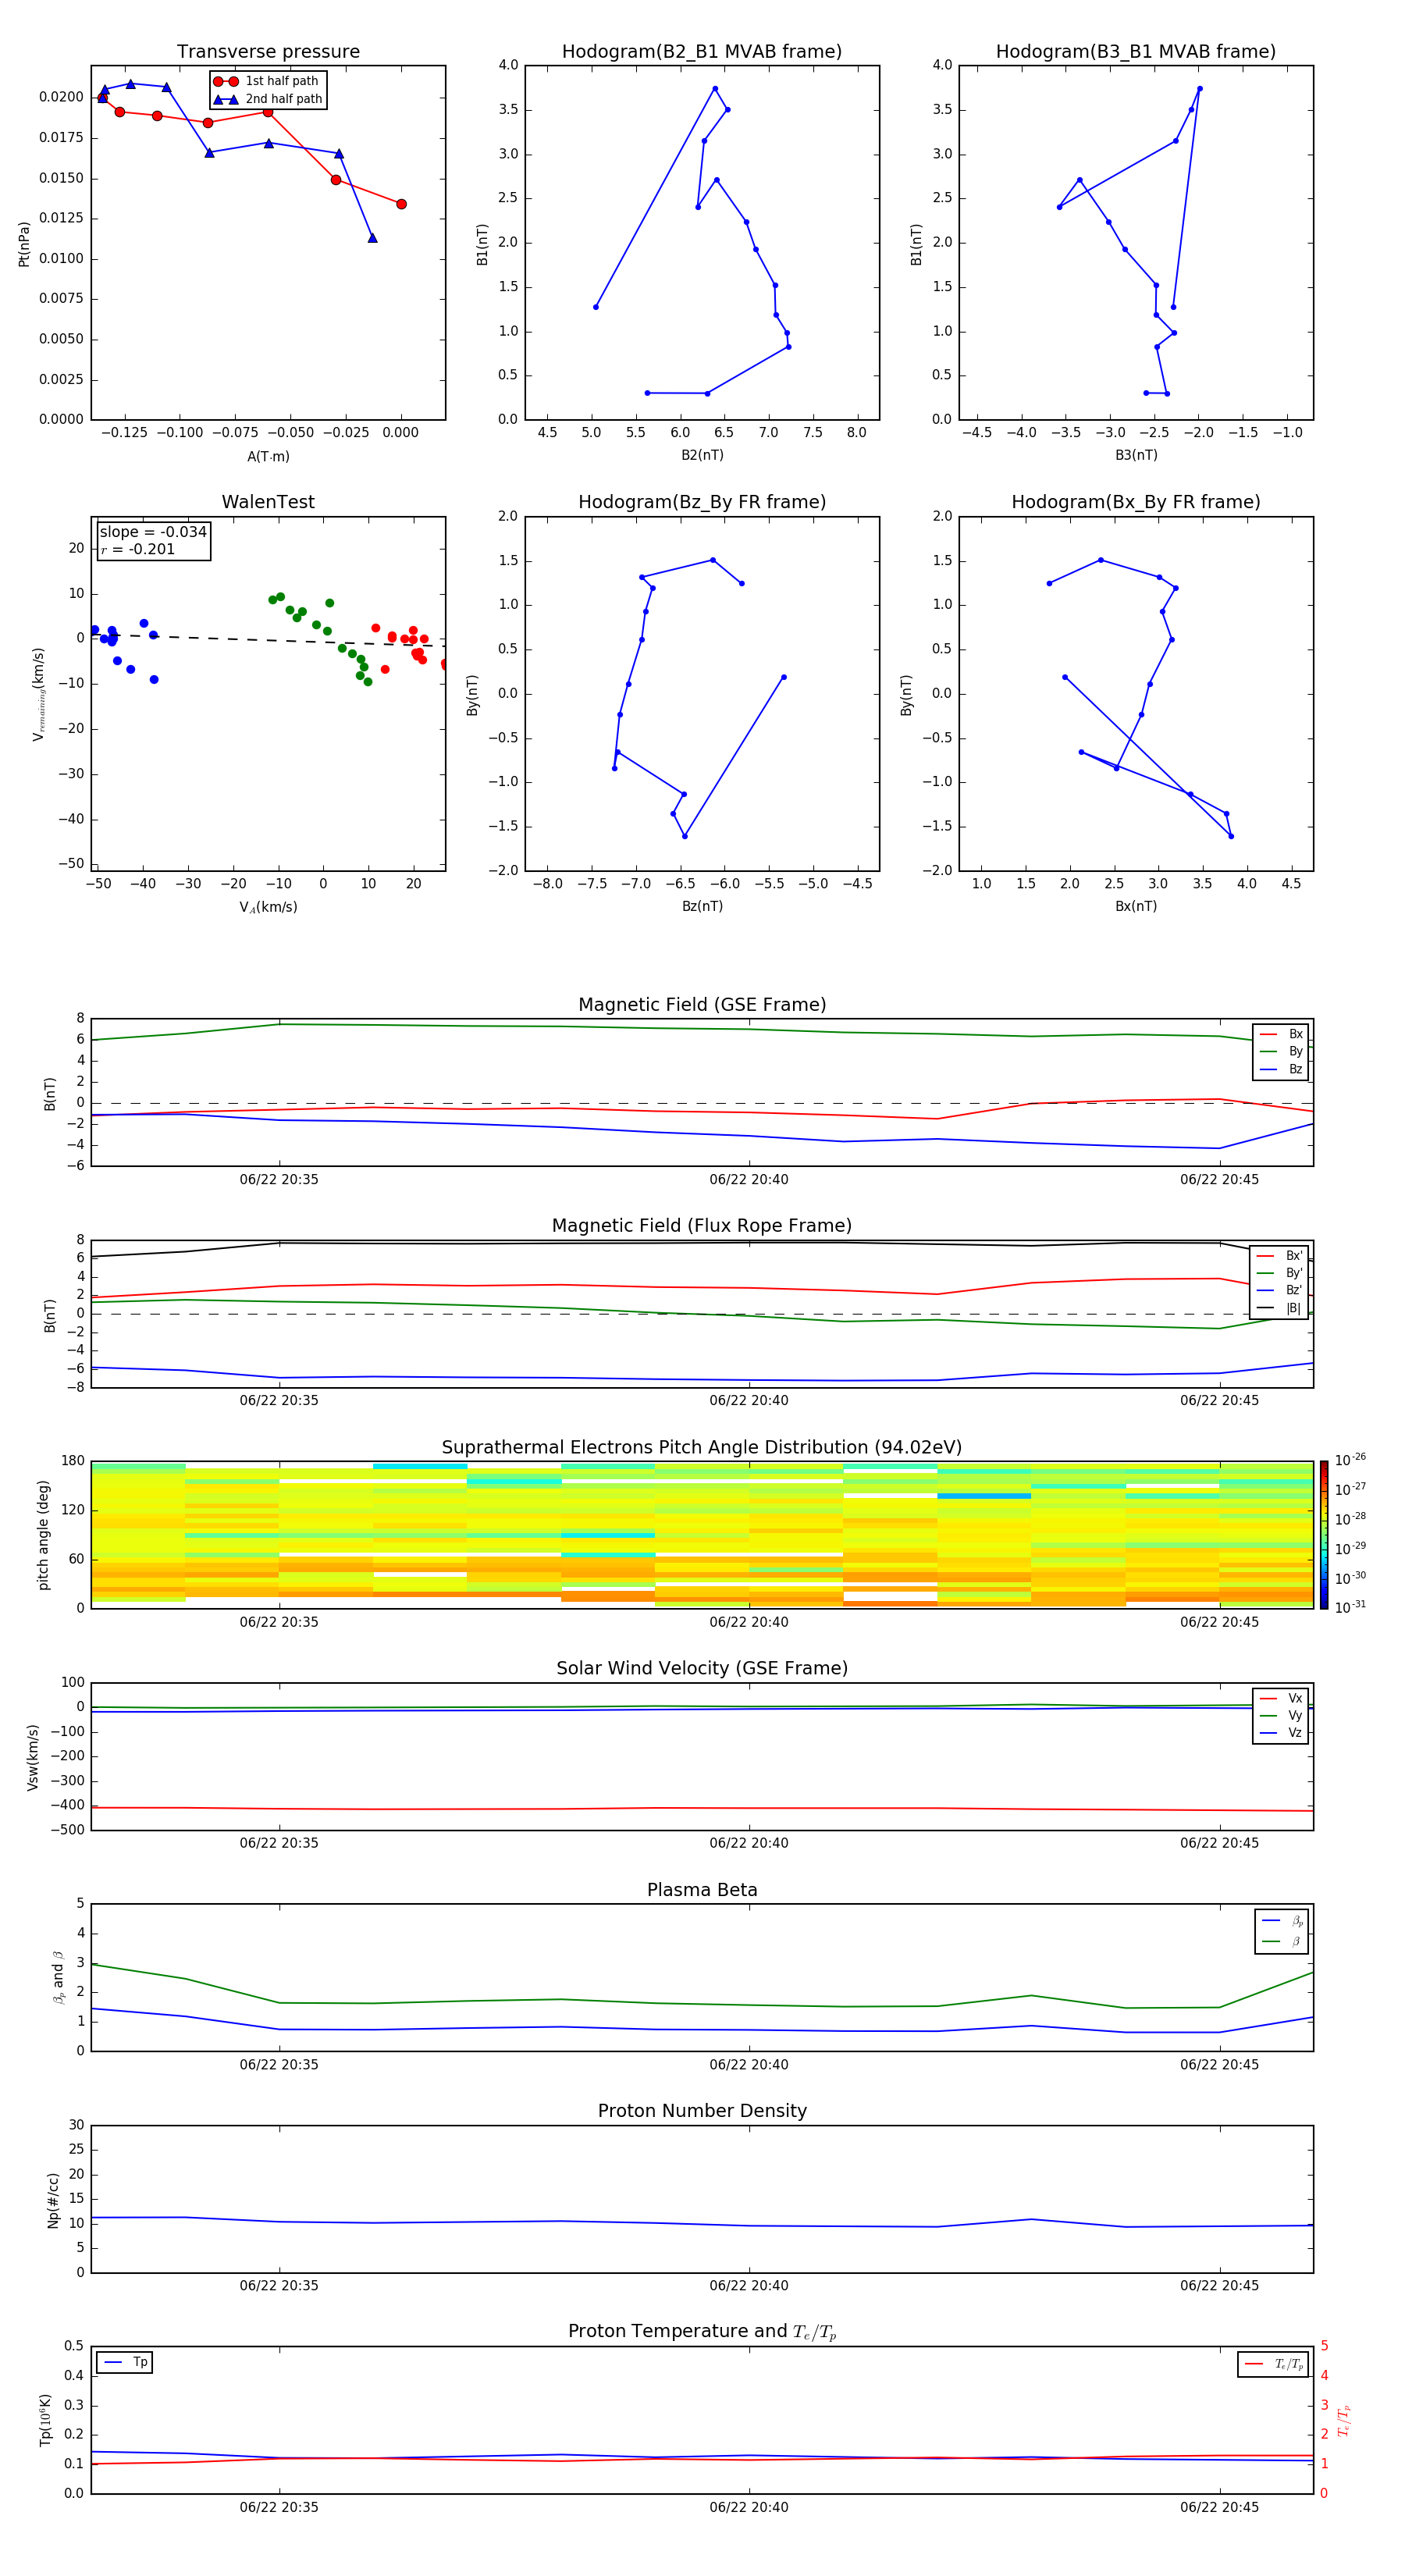Click the 'Pt(nPa)' y-axis label
The image size is (1405, 2576).
24,244
